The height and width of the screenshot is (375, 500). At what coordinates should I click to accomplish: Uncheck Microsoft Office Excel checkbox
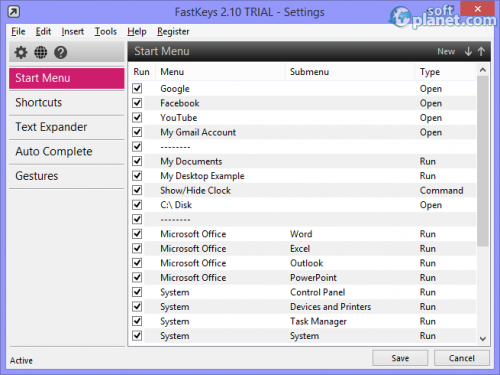click(137, 248)
